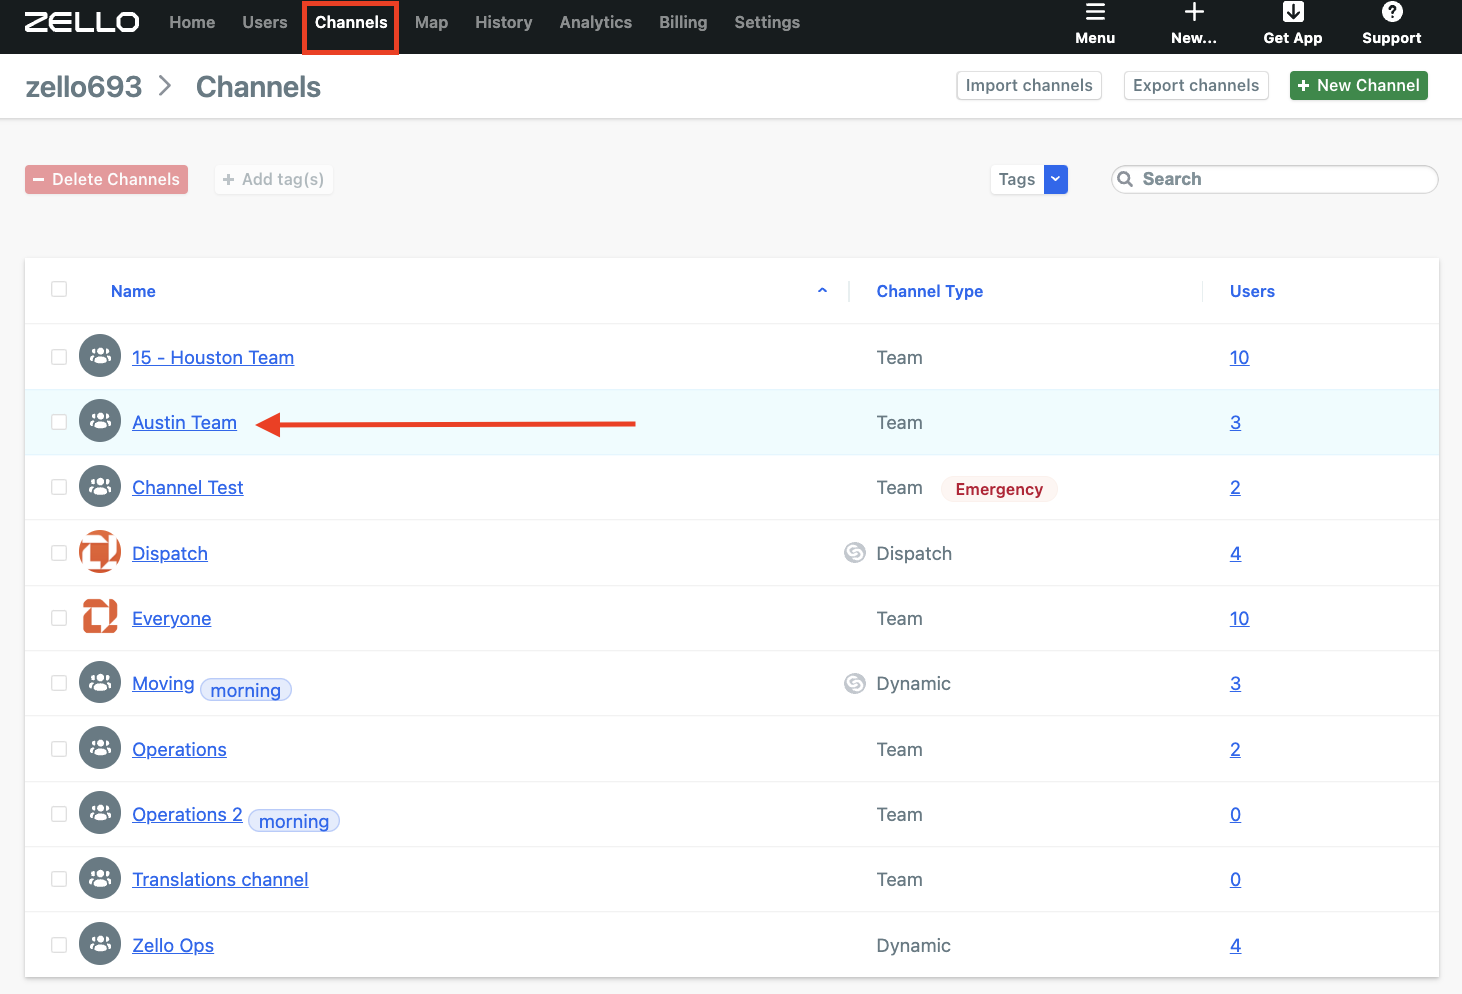The height and width of the screenshot is (994, 1462).
Task: Sort by Channel Type column header
Action: point(930,291)
